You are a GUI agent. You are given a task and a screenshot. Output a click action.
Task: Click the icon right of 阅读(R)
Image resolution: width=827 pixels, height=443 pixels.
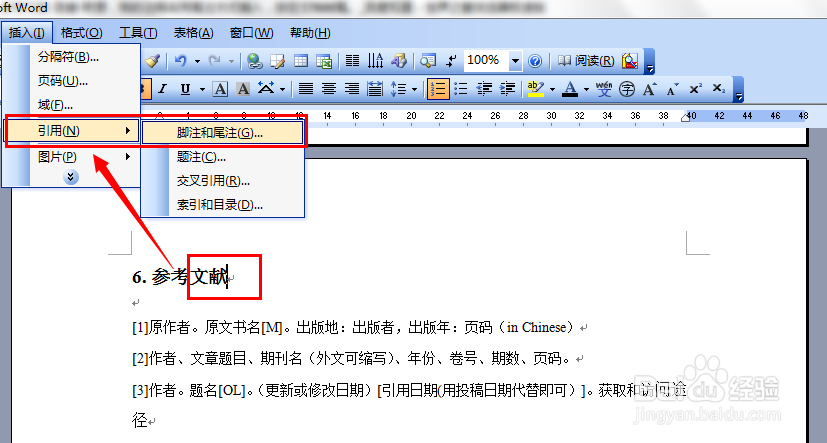pyautogui.click(x=630, y=61)
